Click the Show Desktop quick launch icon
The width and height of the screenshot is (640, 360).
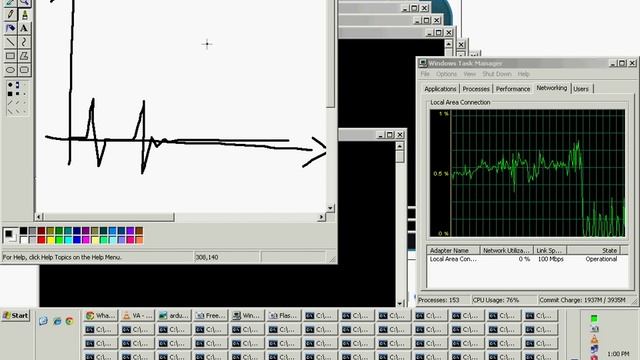[x=43, y=321]
